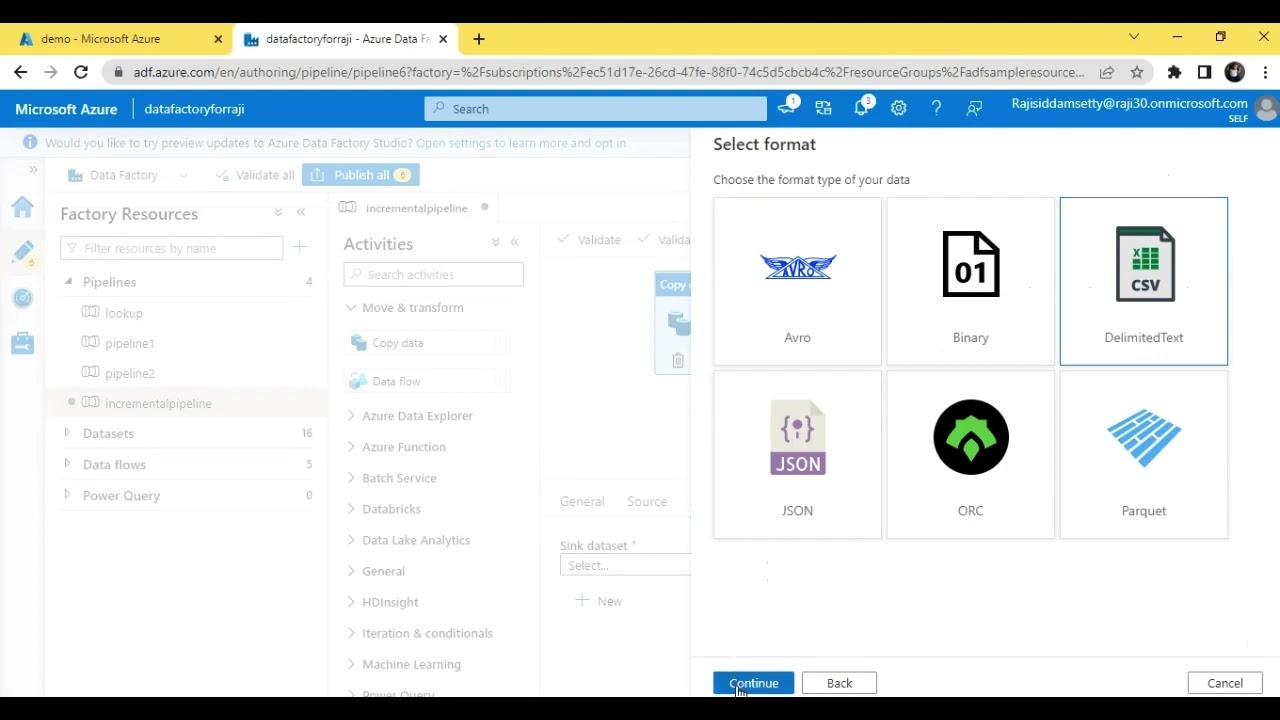
Task: Expand the Datasets tree node
Action: 67,433
